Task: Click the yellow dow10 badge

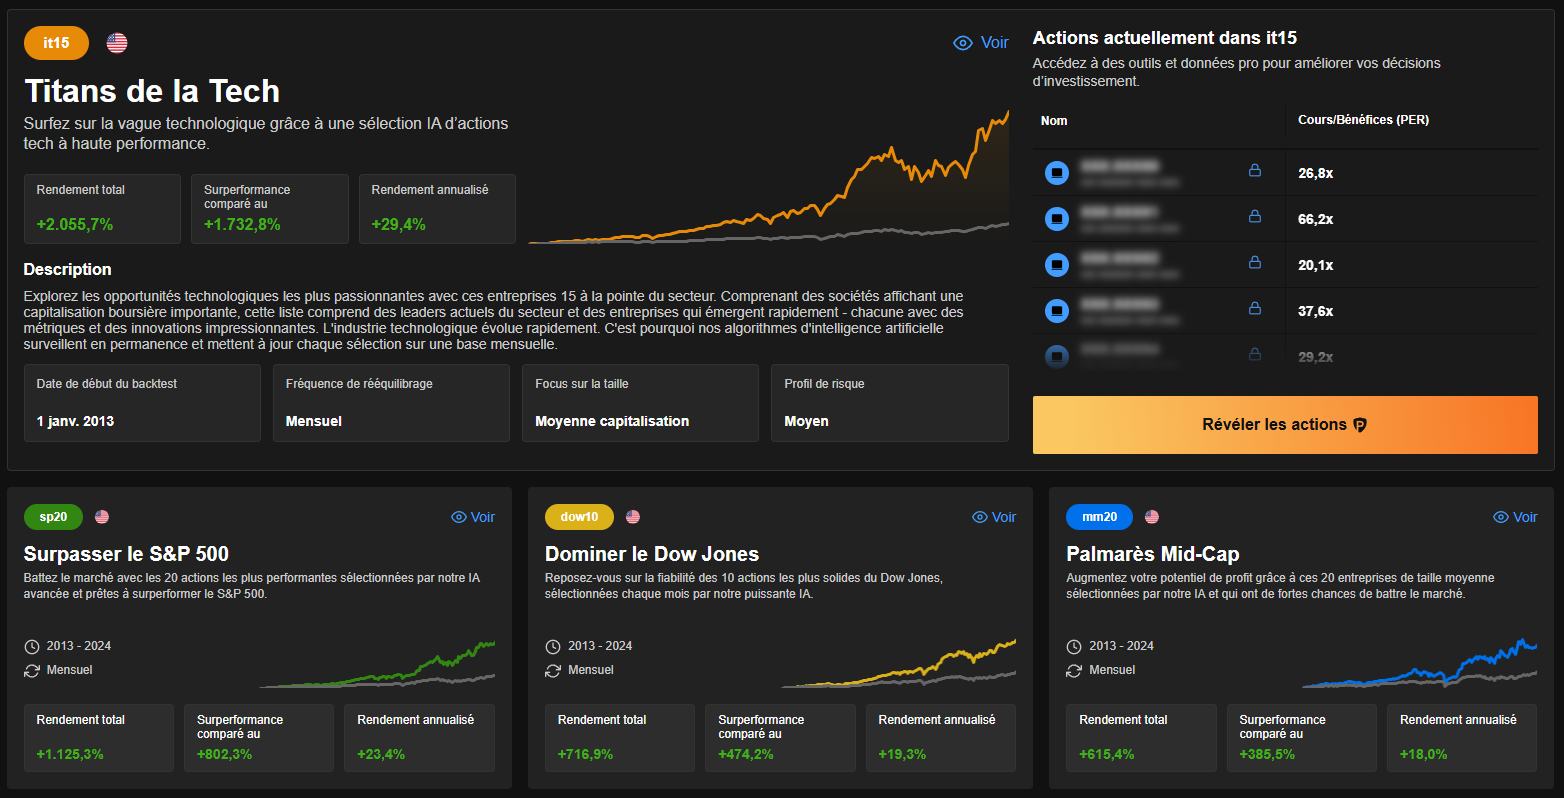Action: click(579, 517)
